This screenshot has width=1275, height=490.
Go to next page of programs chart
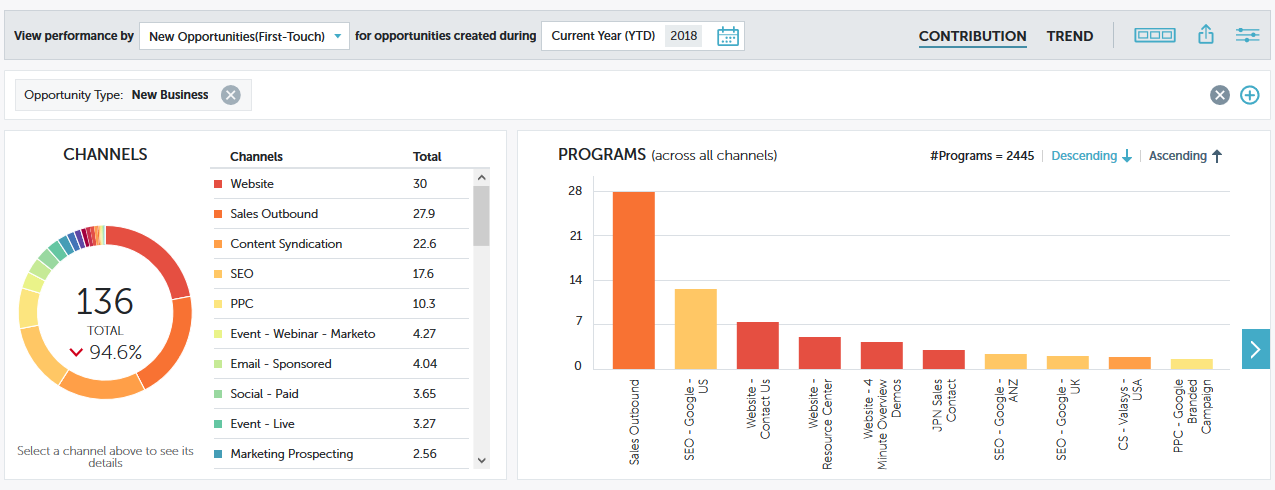pyautogui.click(x=1256, y=349)
